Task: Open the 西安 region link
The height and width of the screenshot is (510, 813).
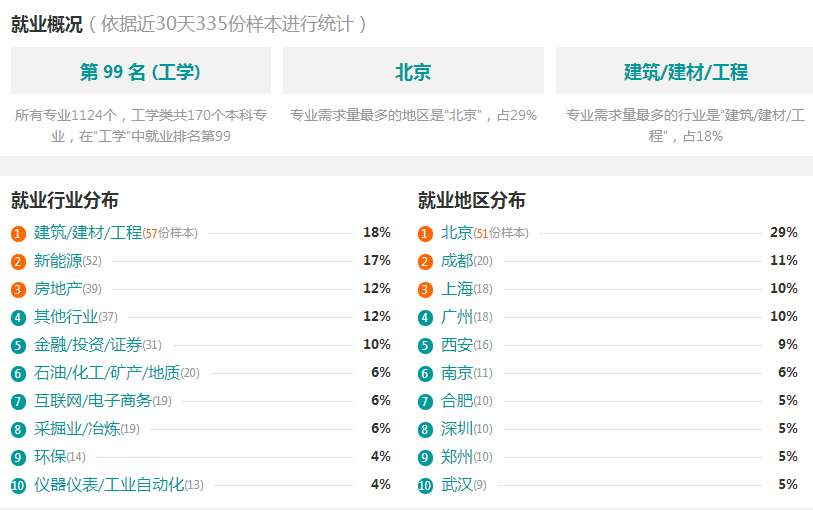Action: 457,344
